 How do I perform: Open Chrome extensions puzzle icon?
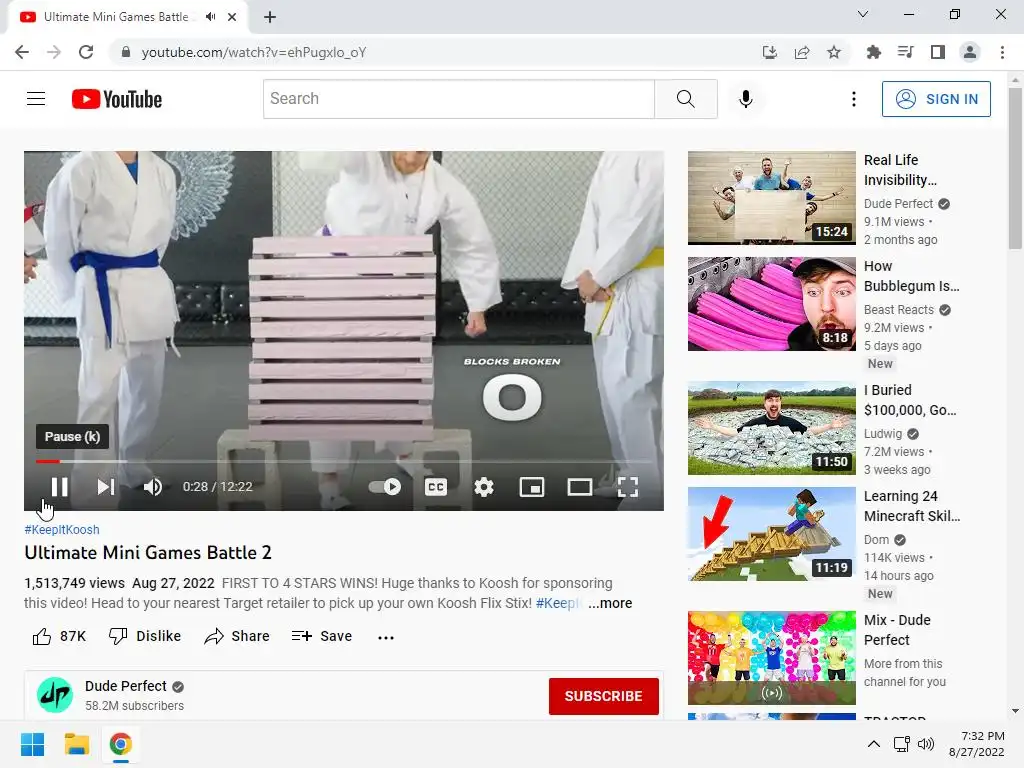873,52
